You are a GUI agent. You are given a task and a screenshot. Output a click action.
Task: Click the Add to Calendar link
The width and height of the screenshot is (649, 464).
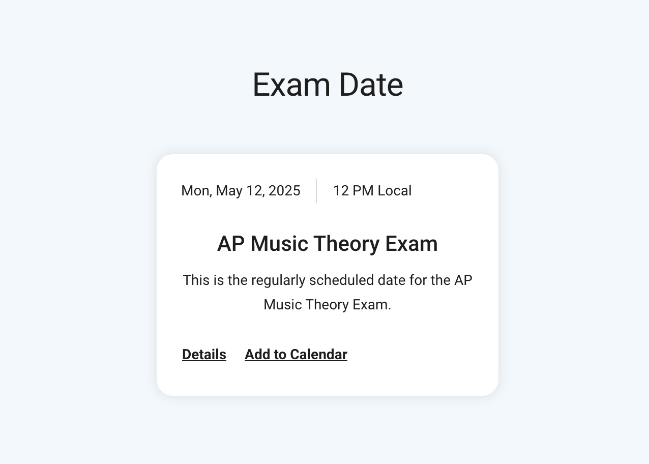[x=296, y=354]
